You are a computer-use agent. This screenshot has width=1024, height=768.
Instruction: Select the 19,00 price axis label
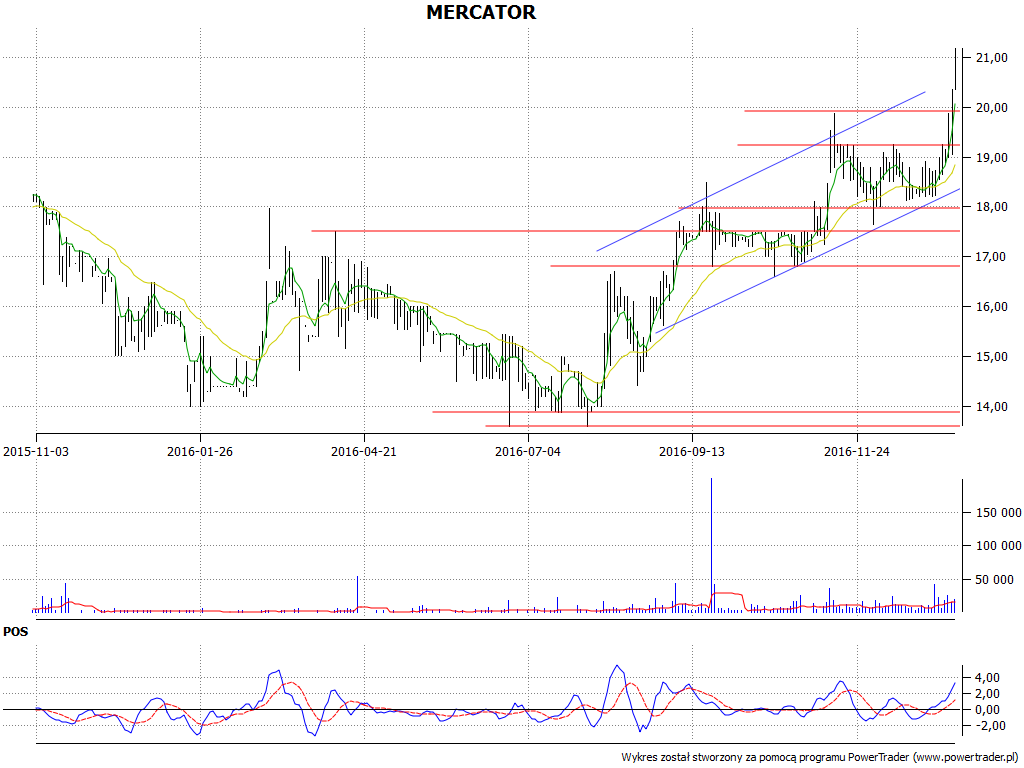[991, 157]
